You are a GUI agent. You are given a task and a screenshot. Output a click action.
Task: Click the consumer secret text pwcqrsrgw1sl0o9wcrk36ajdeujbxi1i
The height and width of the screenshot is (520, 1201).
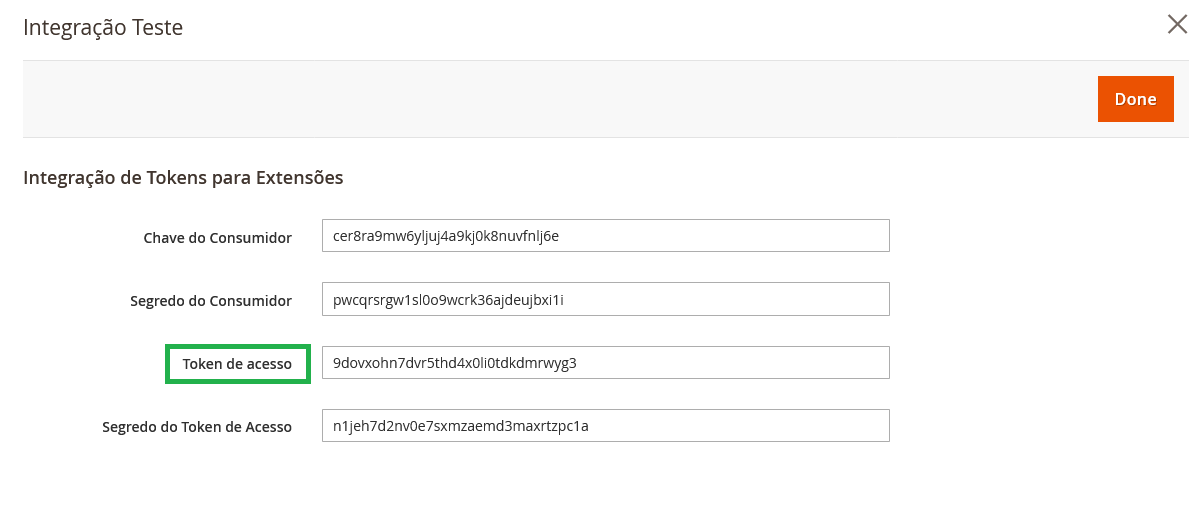pos(449,300)
